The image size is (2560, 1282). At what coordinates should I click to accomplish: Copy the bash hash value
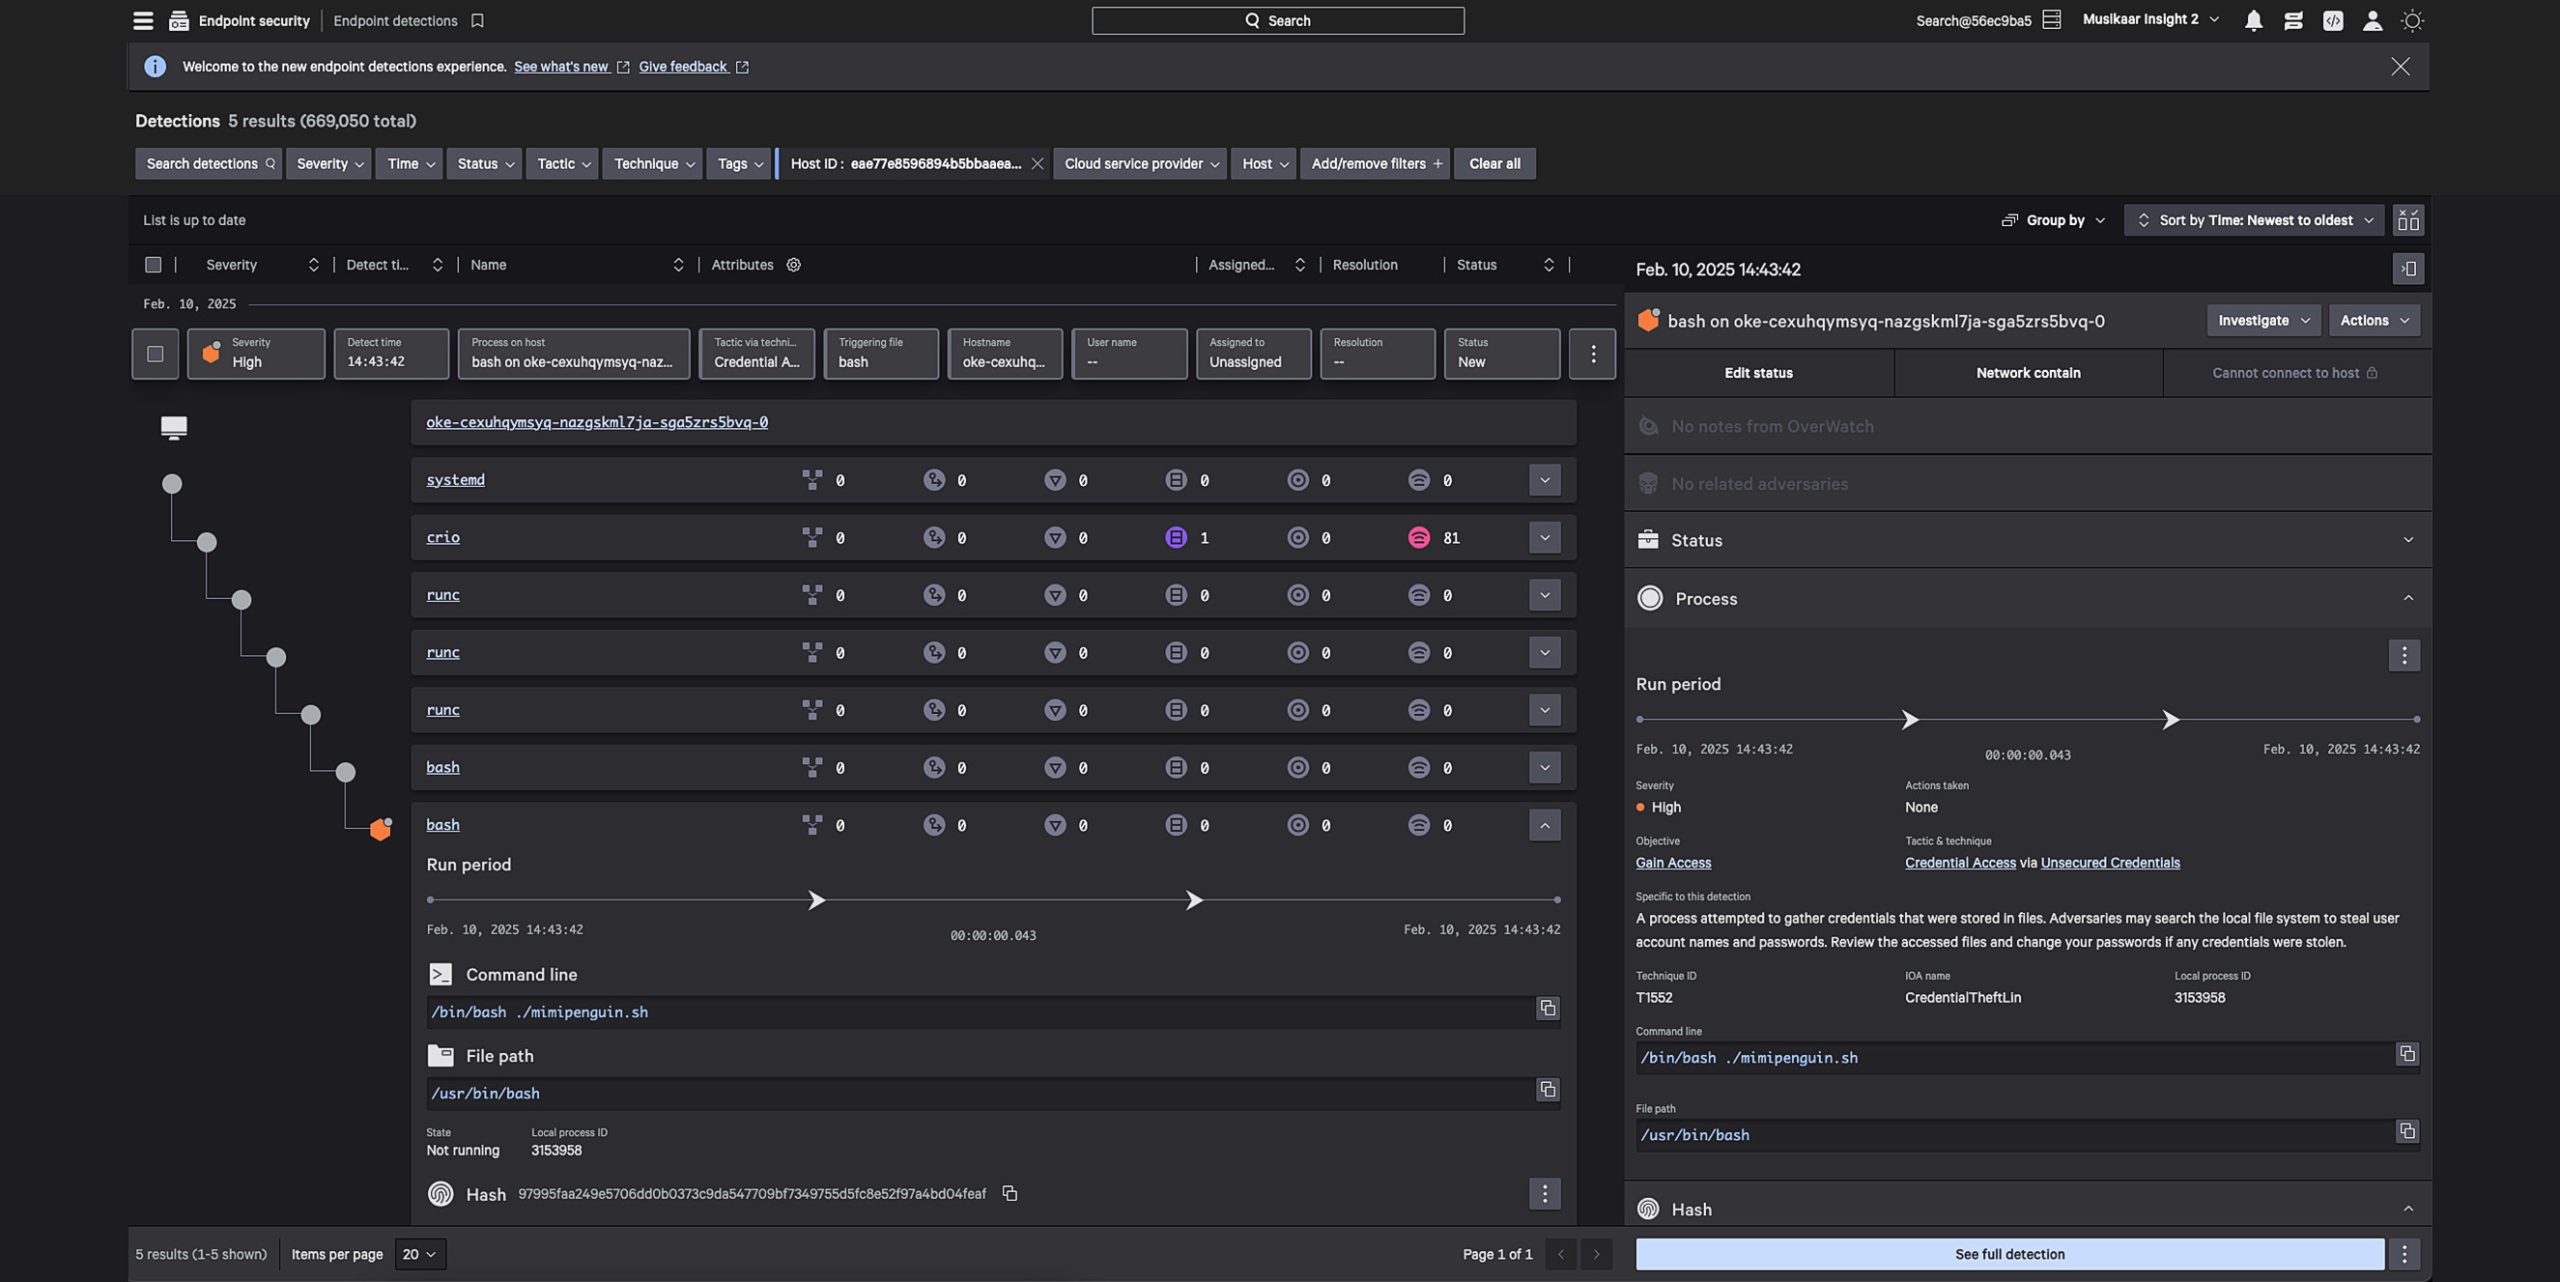[1010, 1193]
